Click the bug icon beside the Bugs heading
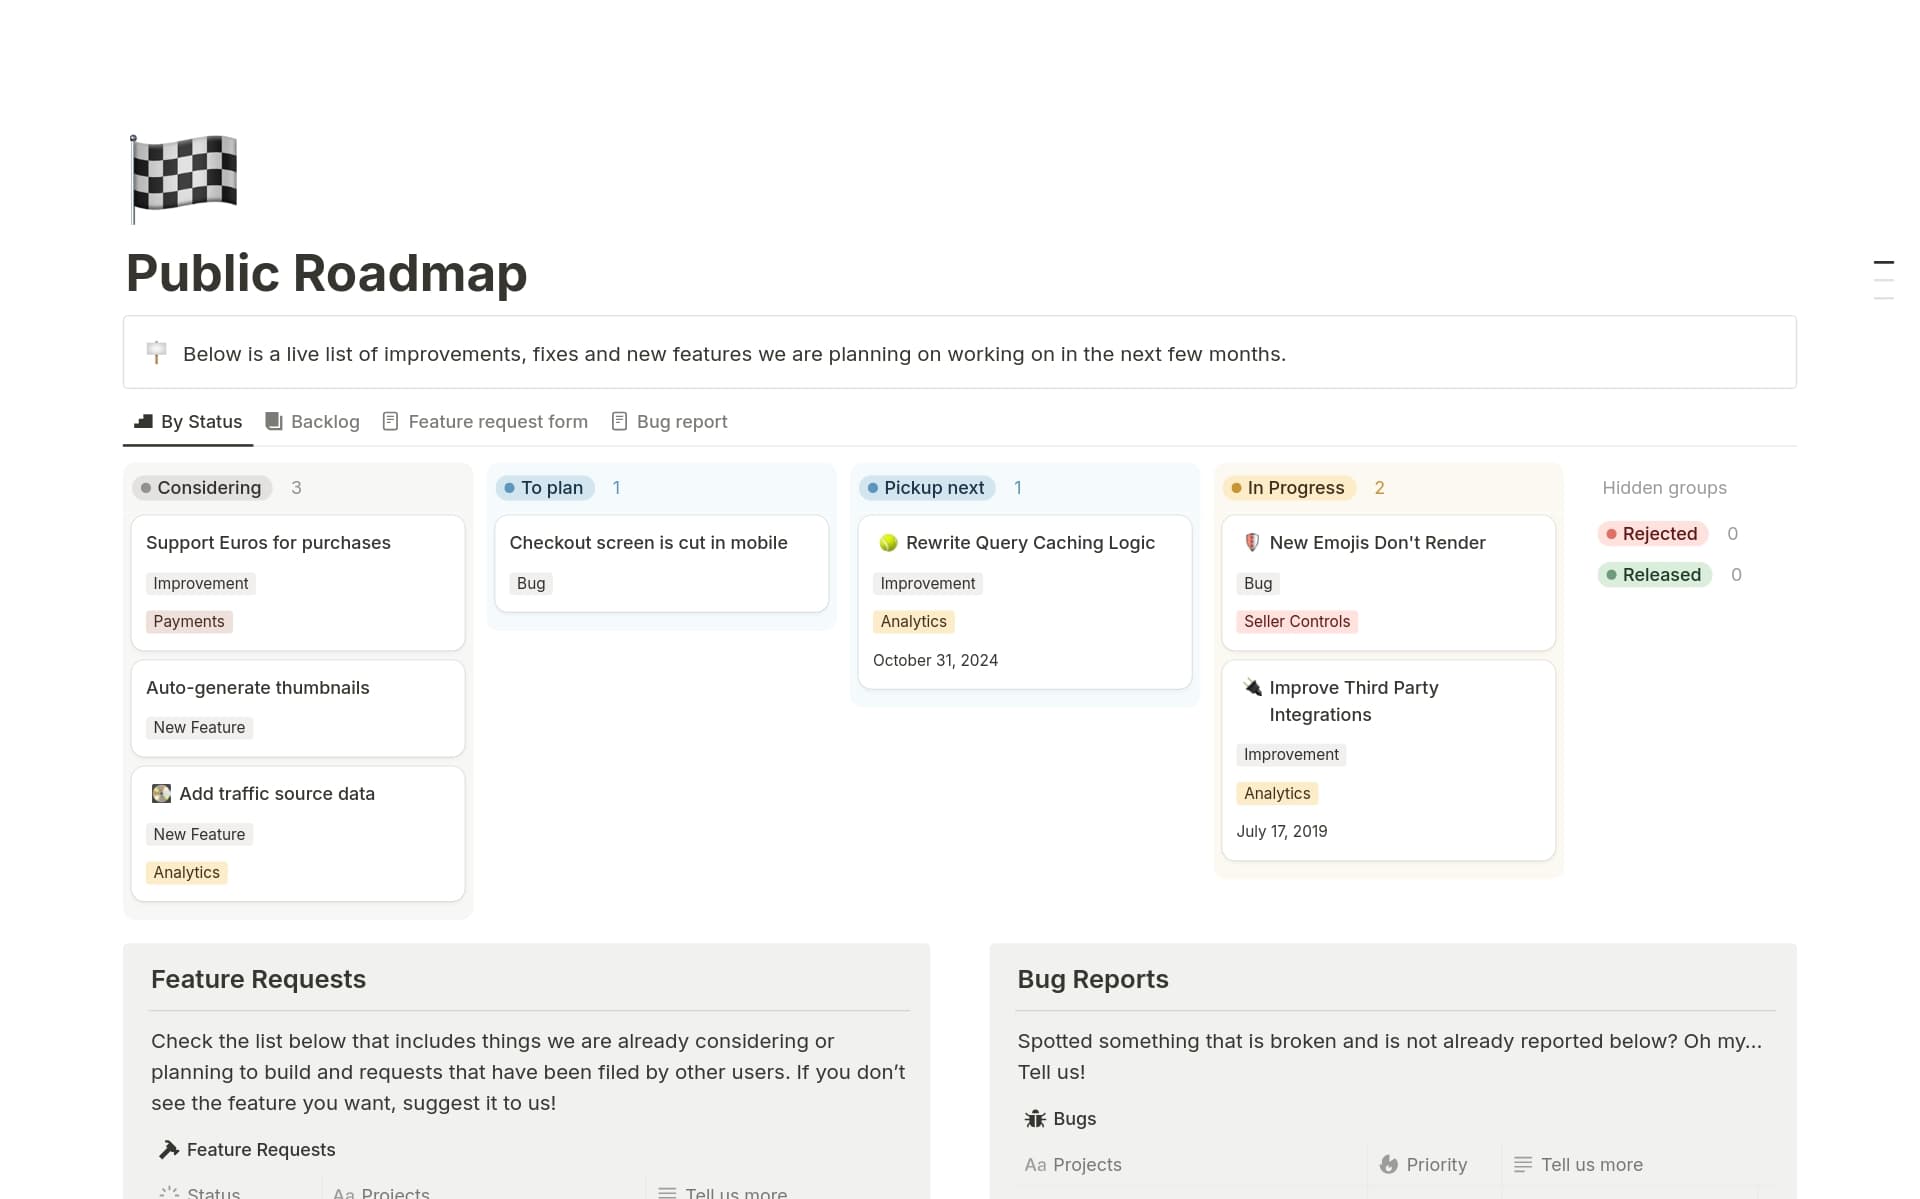The height and width of the screenshot is (1199, 1920). pos(1035,1118)
